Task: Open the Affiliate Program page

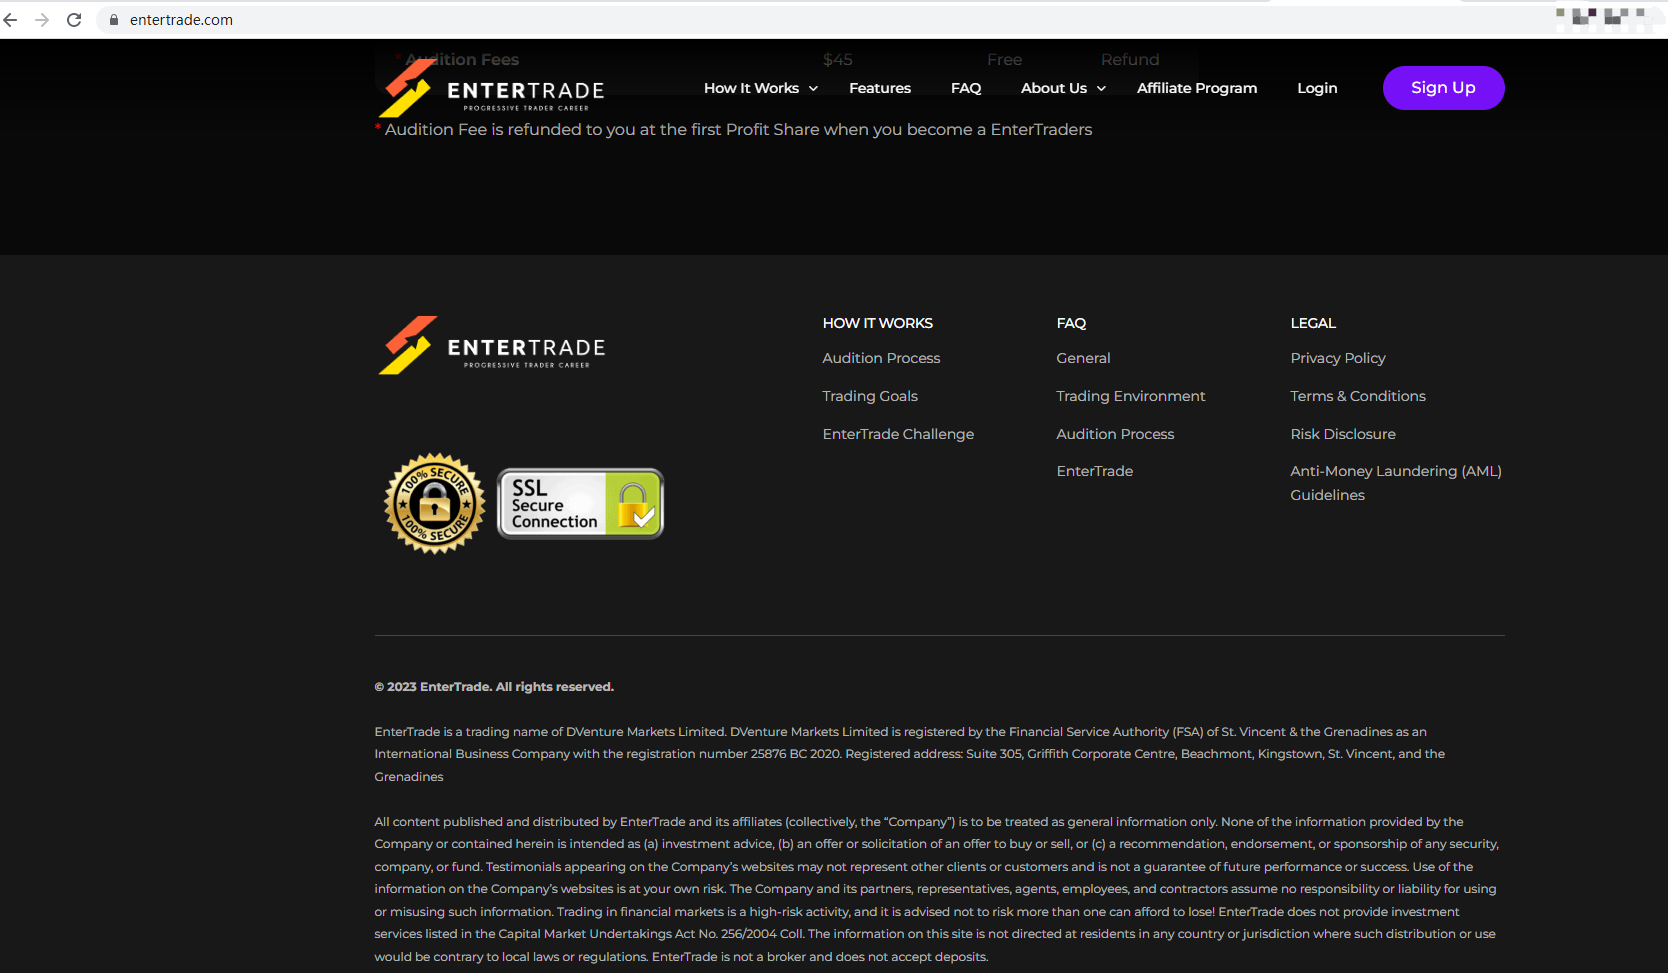Action: pos(1197,88)
